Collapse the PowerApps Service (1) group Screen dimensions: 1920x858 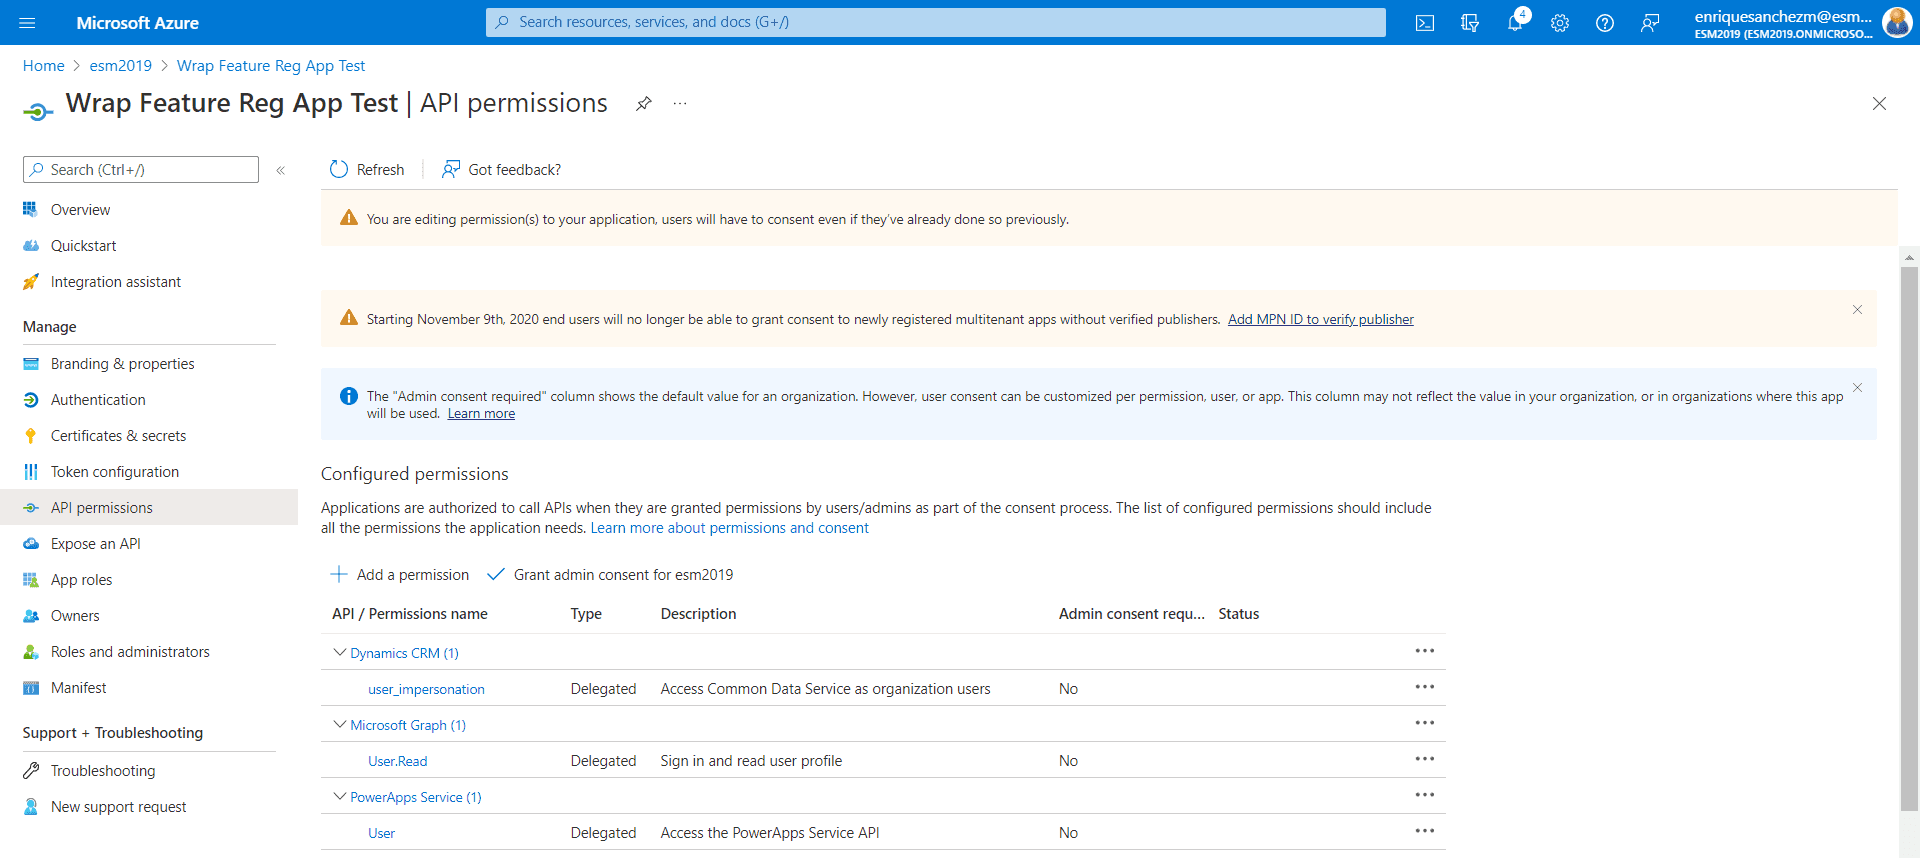tap(340, 796)
